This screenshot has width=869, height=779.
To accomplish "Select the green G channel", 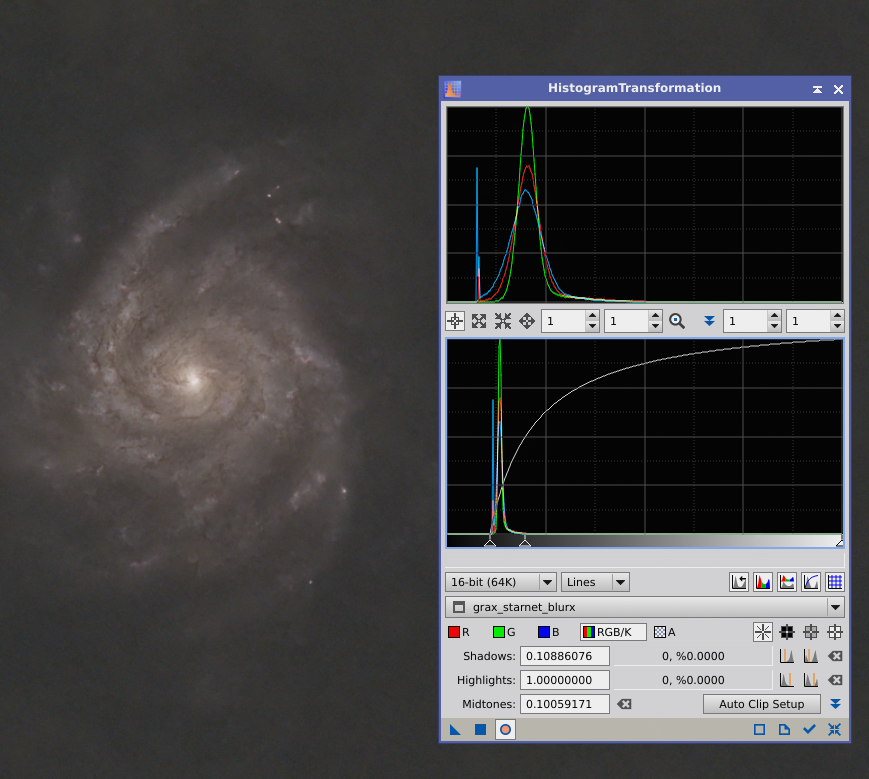I will click(x=504, y=632).
